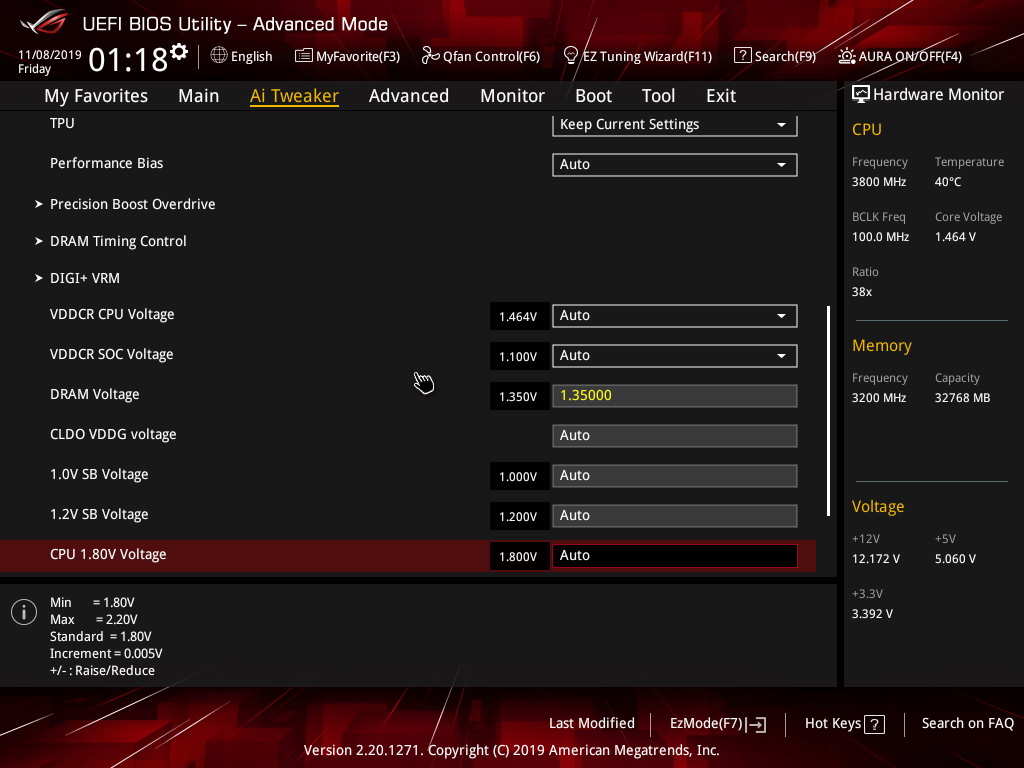The image size is (1024, 768).
Task: Click the Hot Keys question mark icon
Action: tap(874, 724)
